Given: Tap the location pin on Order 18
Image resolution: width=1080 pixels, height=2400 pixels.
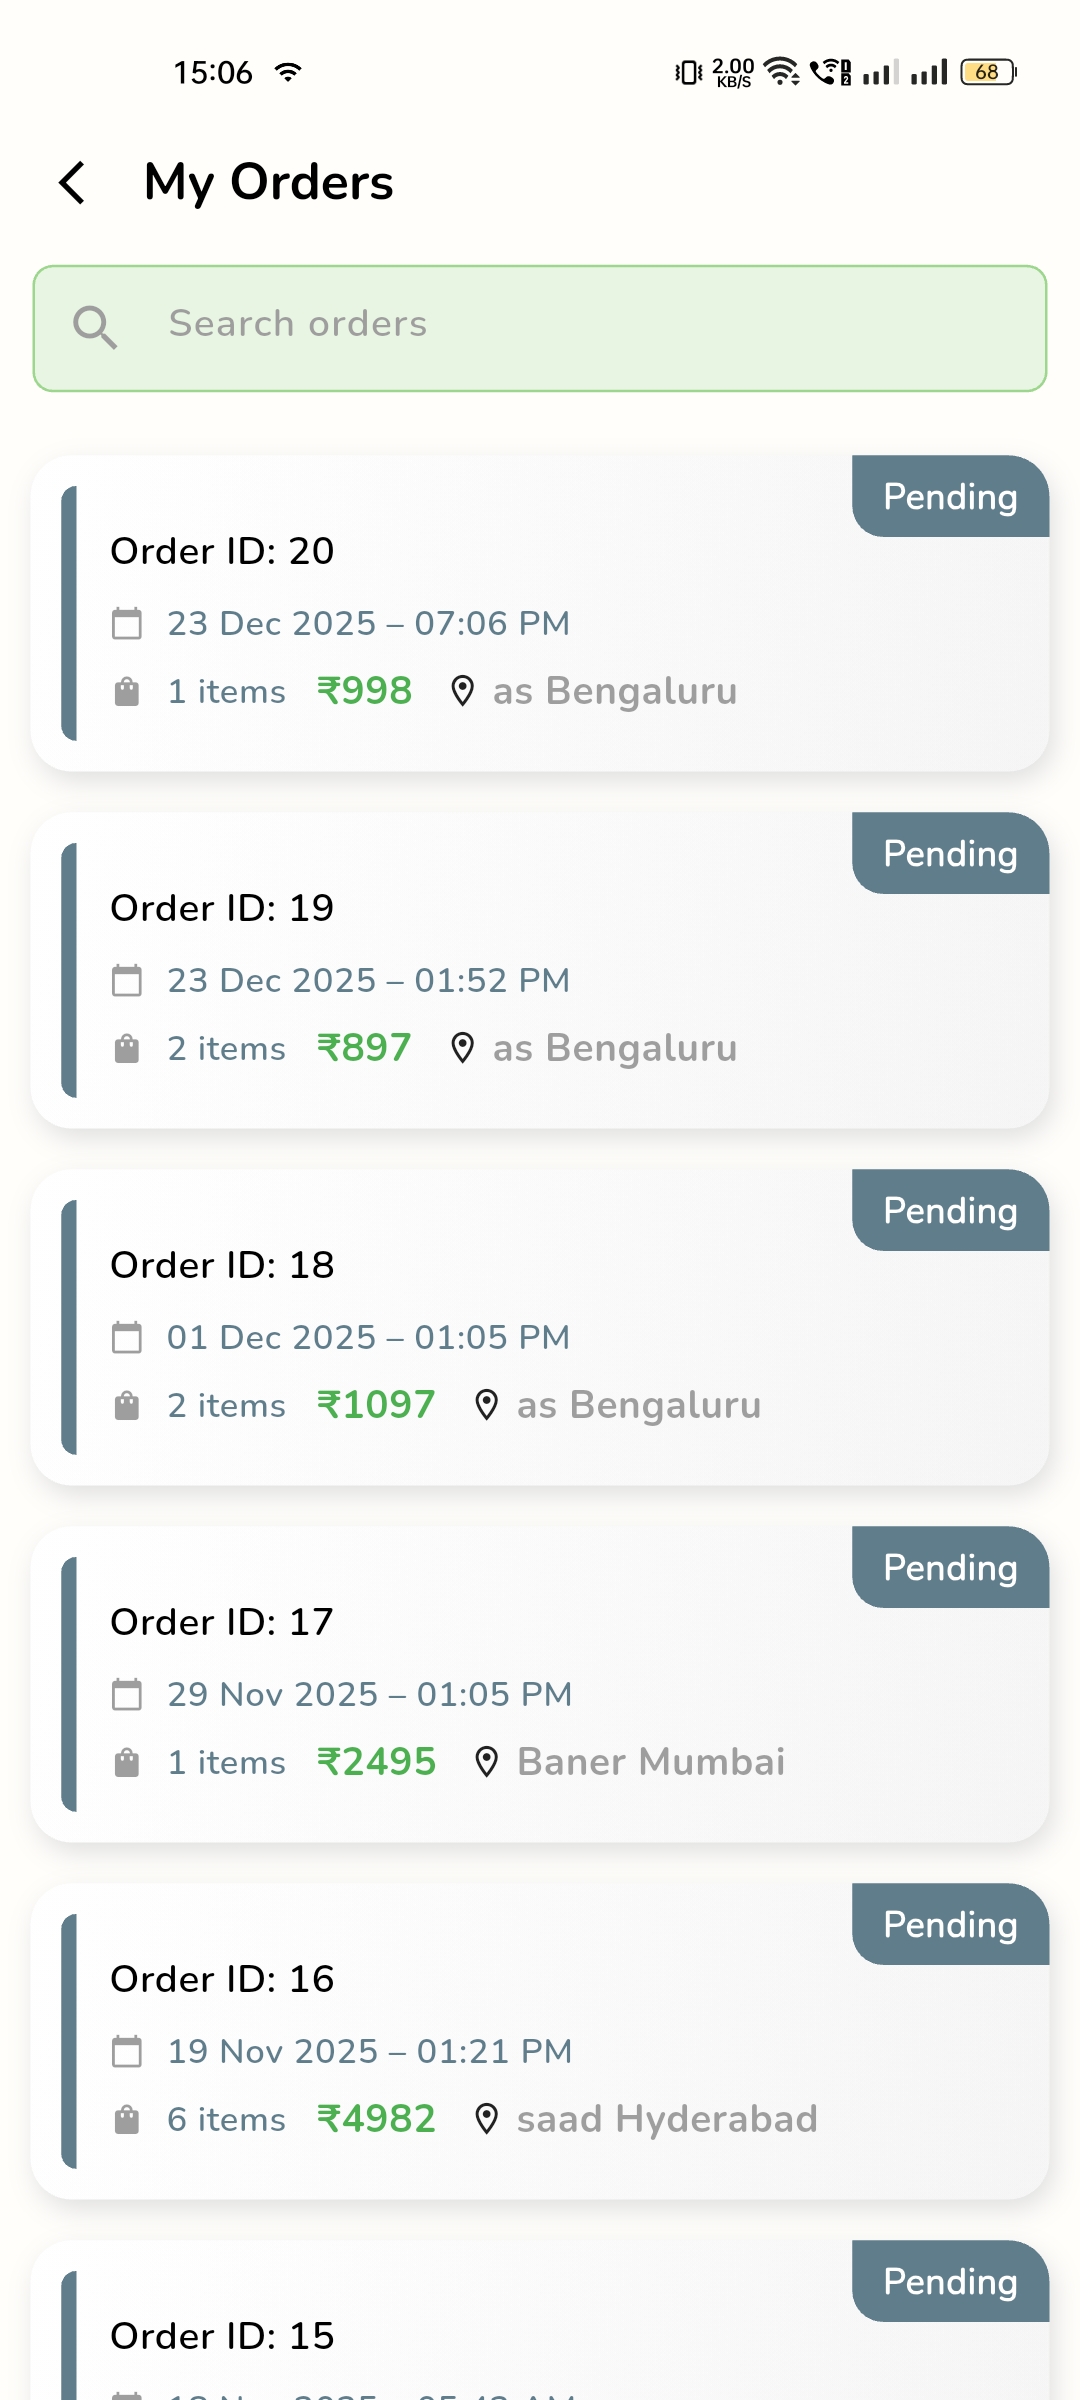Looking at the screenshot, I should tap(487, 1405).
